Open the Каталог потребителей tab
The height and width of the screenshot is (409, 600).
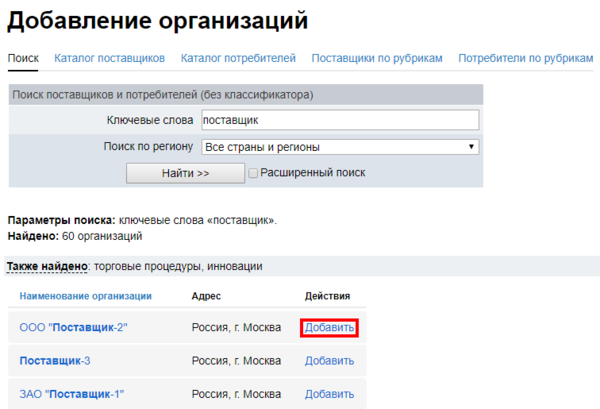pos(238,59)
